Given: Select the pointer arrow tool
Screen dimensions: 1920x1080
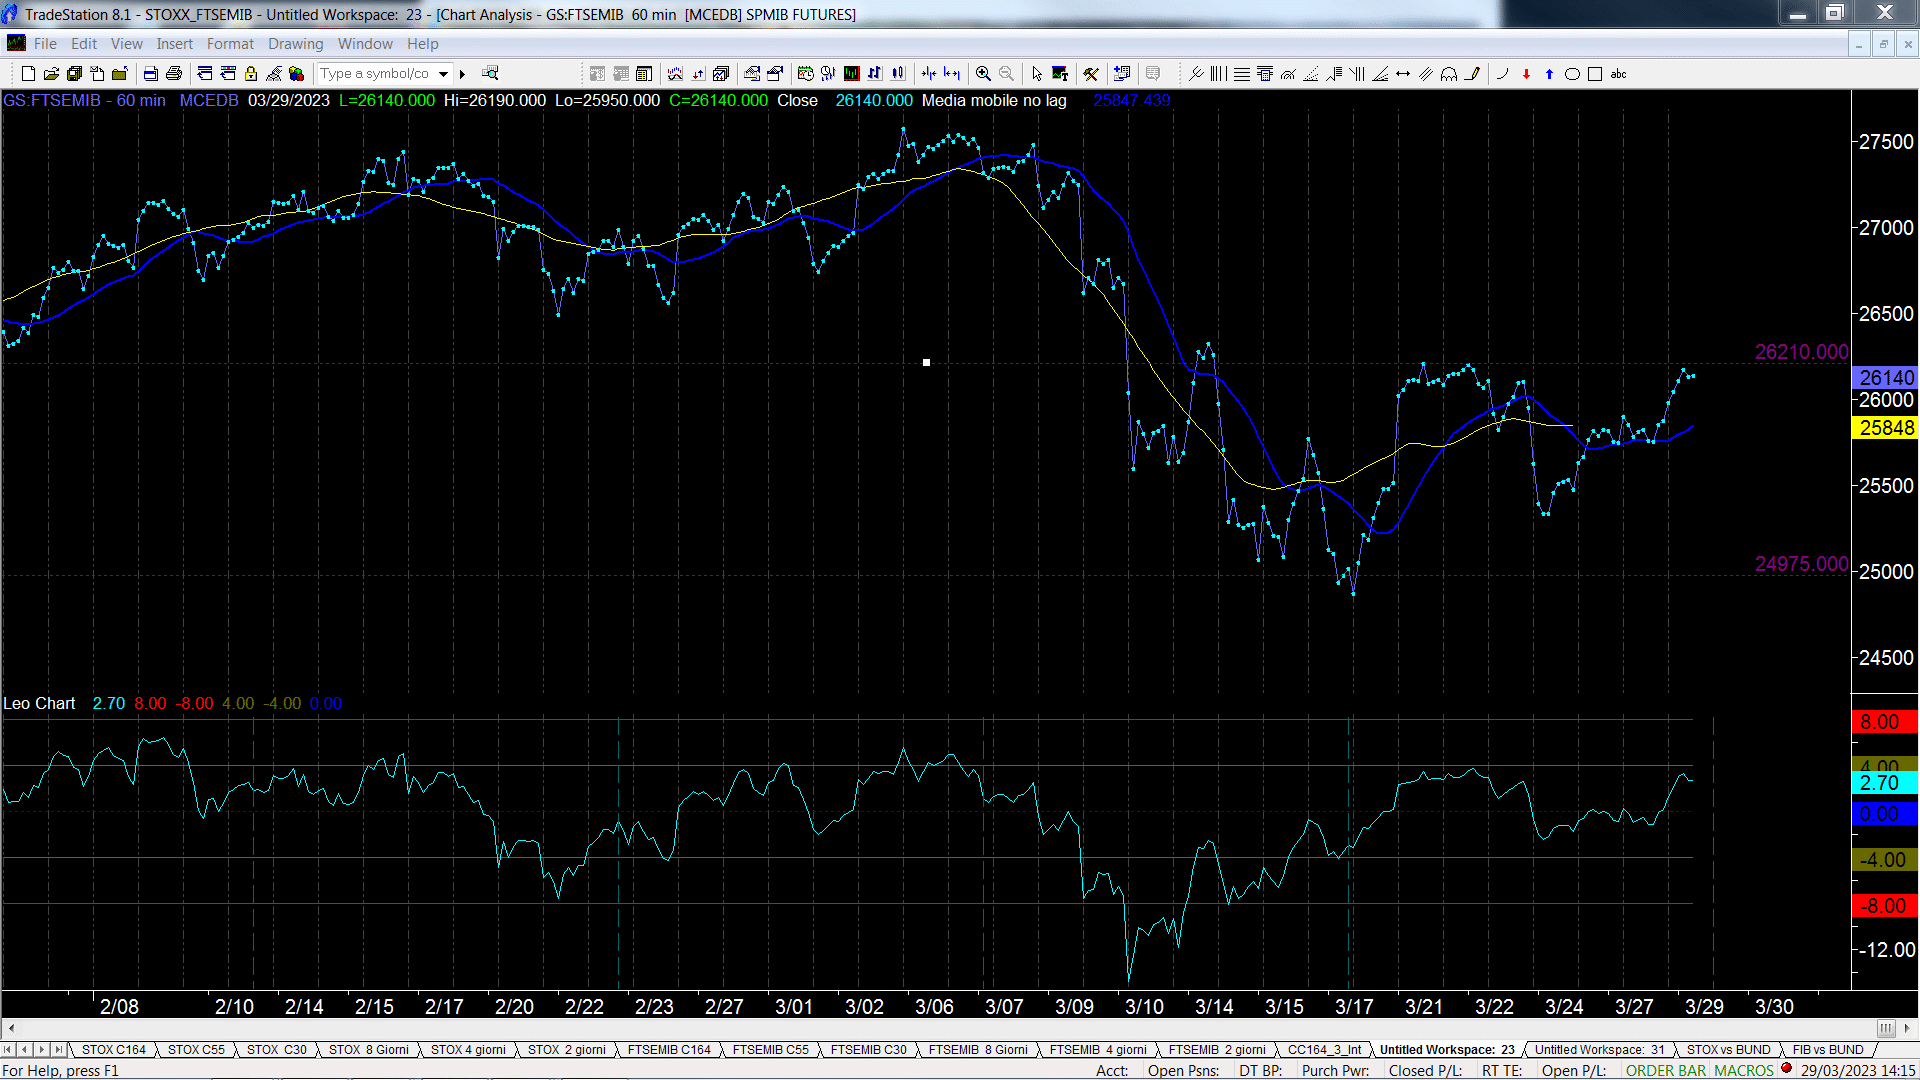Looking at the screenshot, I should [1037, 74].
